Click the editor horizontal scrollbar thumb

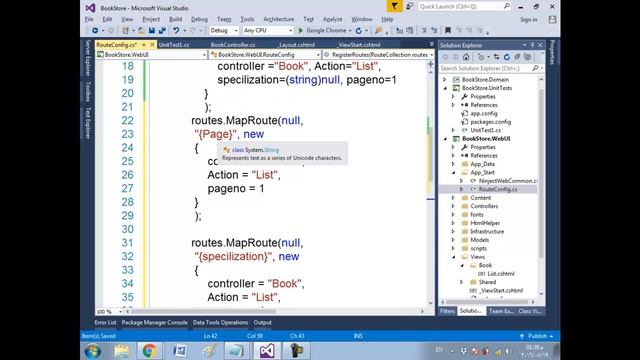[203, 311]
